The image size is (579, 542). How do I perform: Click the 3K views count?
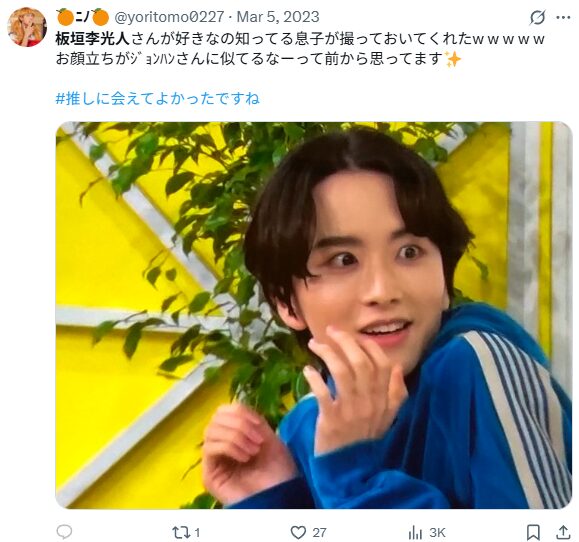click(x=437, y=532)
